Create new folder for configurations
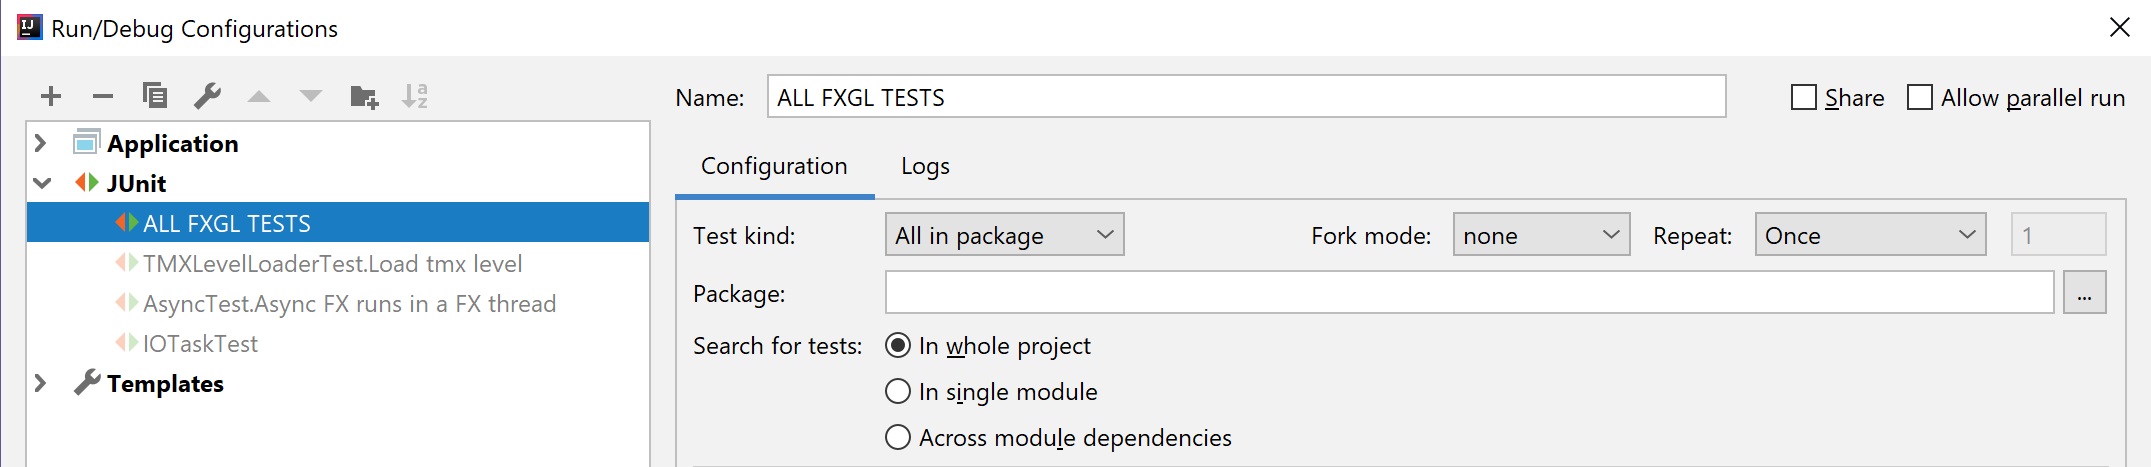 (364, 97)
